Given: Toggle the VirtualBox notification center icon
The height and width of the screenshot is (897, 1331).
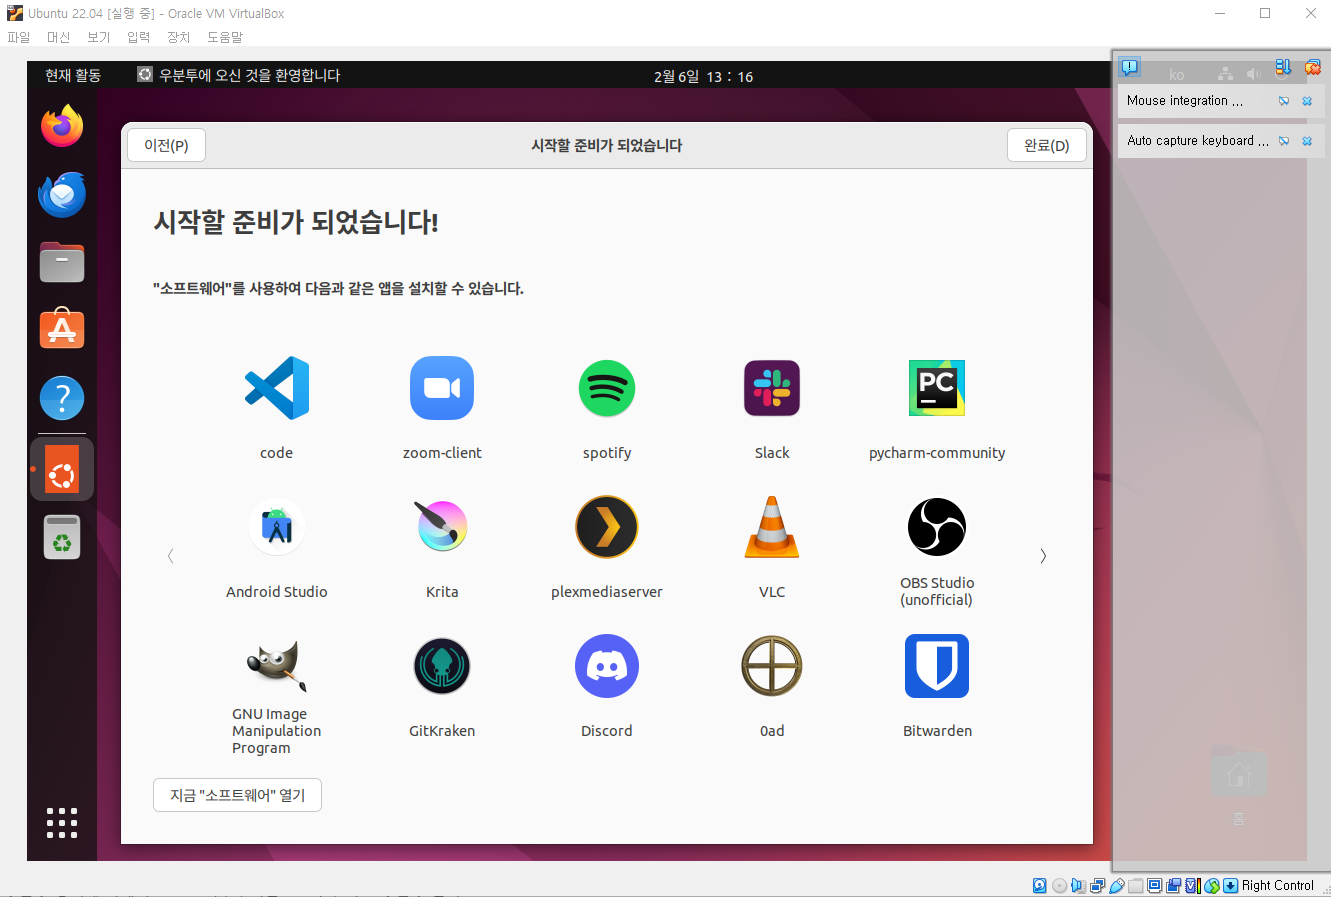Looking at the screenshot, I should [1129, 67].
